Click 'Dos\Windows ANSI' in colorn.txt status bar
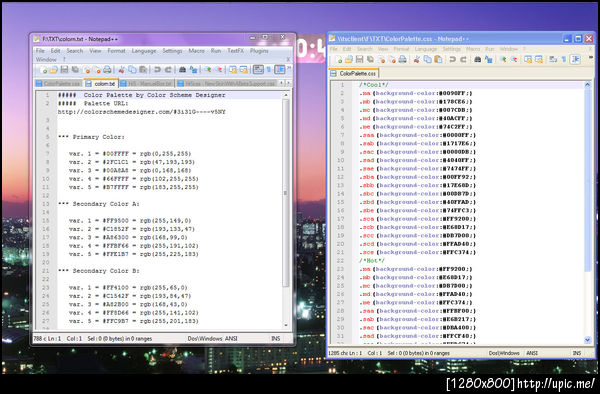Image resolution: width=600 pixels, height=394 pixels. [x=212, y=339]
